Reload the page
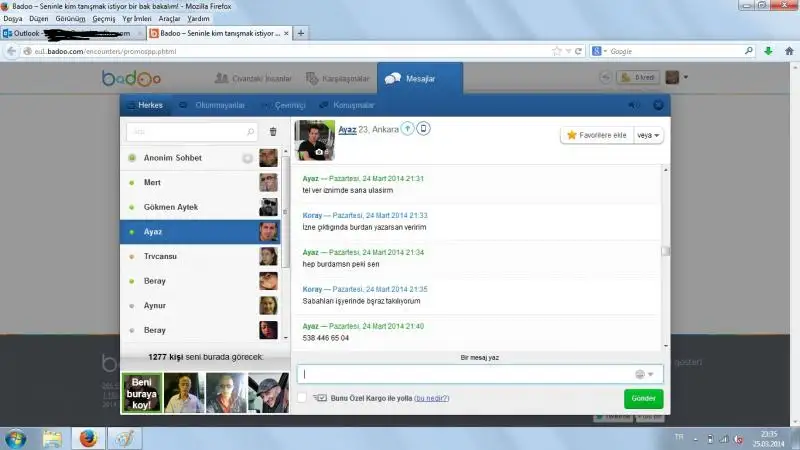 pos(579,51)
